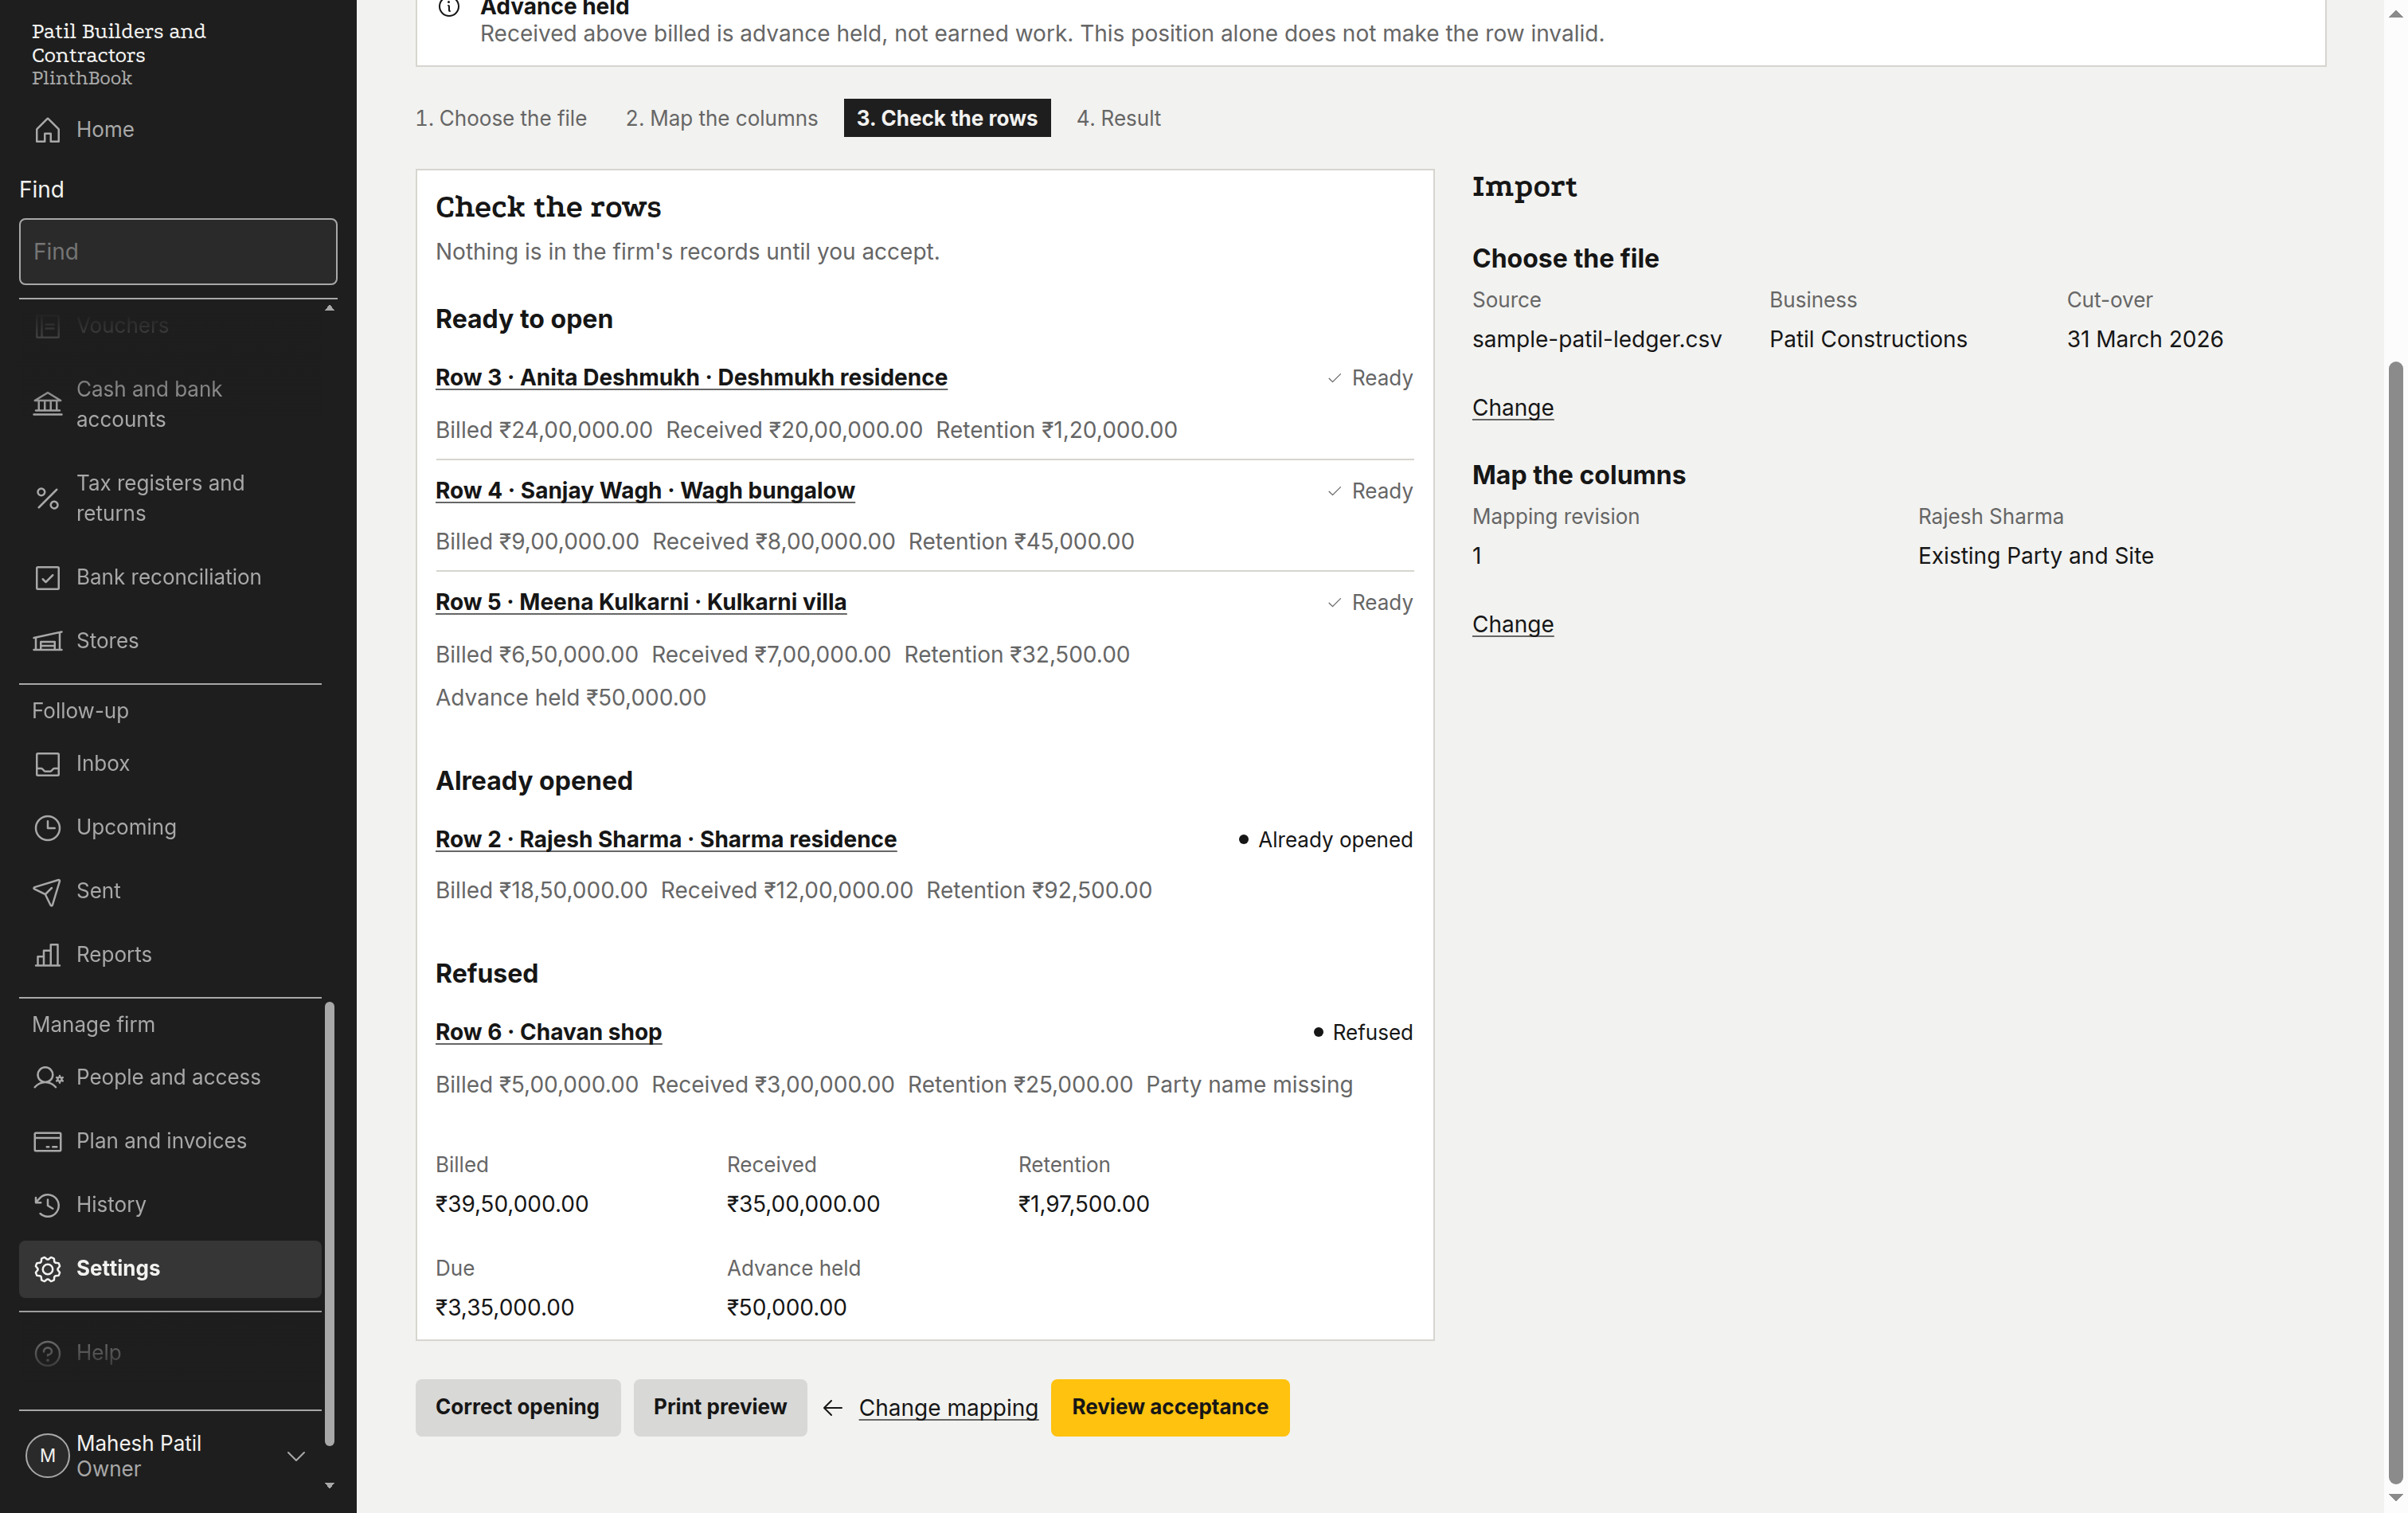Select step 3 Check the rows
This screenshot has width=2408, height=1513.
(x=946, y=118)
